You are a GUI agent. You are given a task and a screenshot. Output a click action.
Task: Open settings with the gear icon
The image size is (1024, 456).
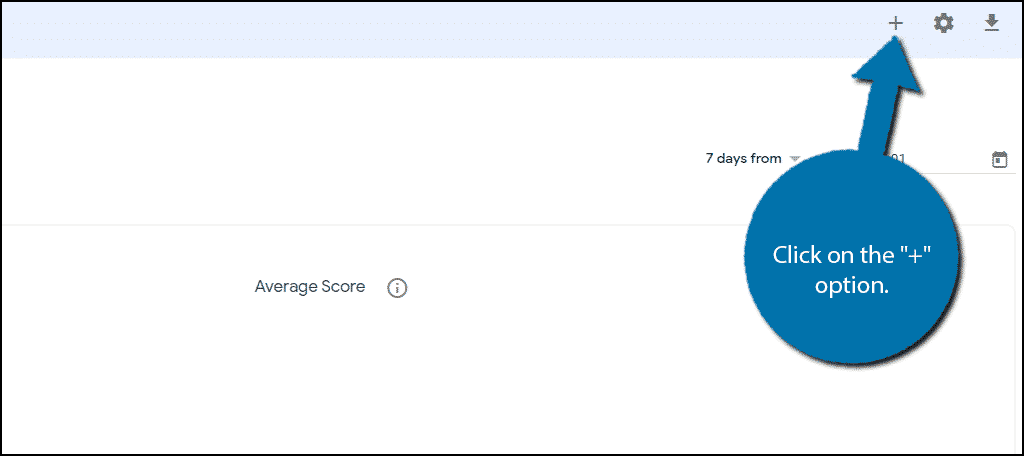tap(943, 23)
